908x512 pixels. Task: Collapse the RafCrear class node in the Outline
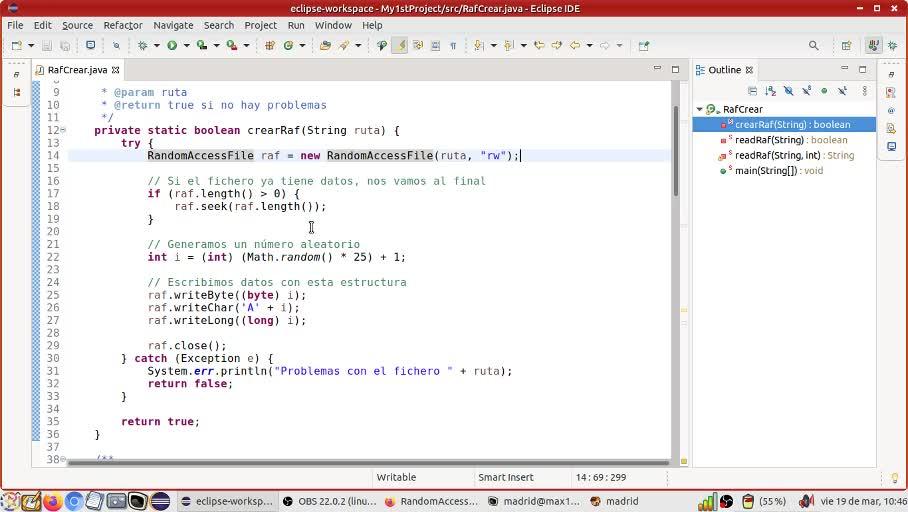700,109
